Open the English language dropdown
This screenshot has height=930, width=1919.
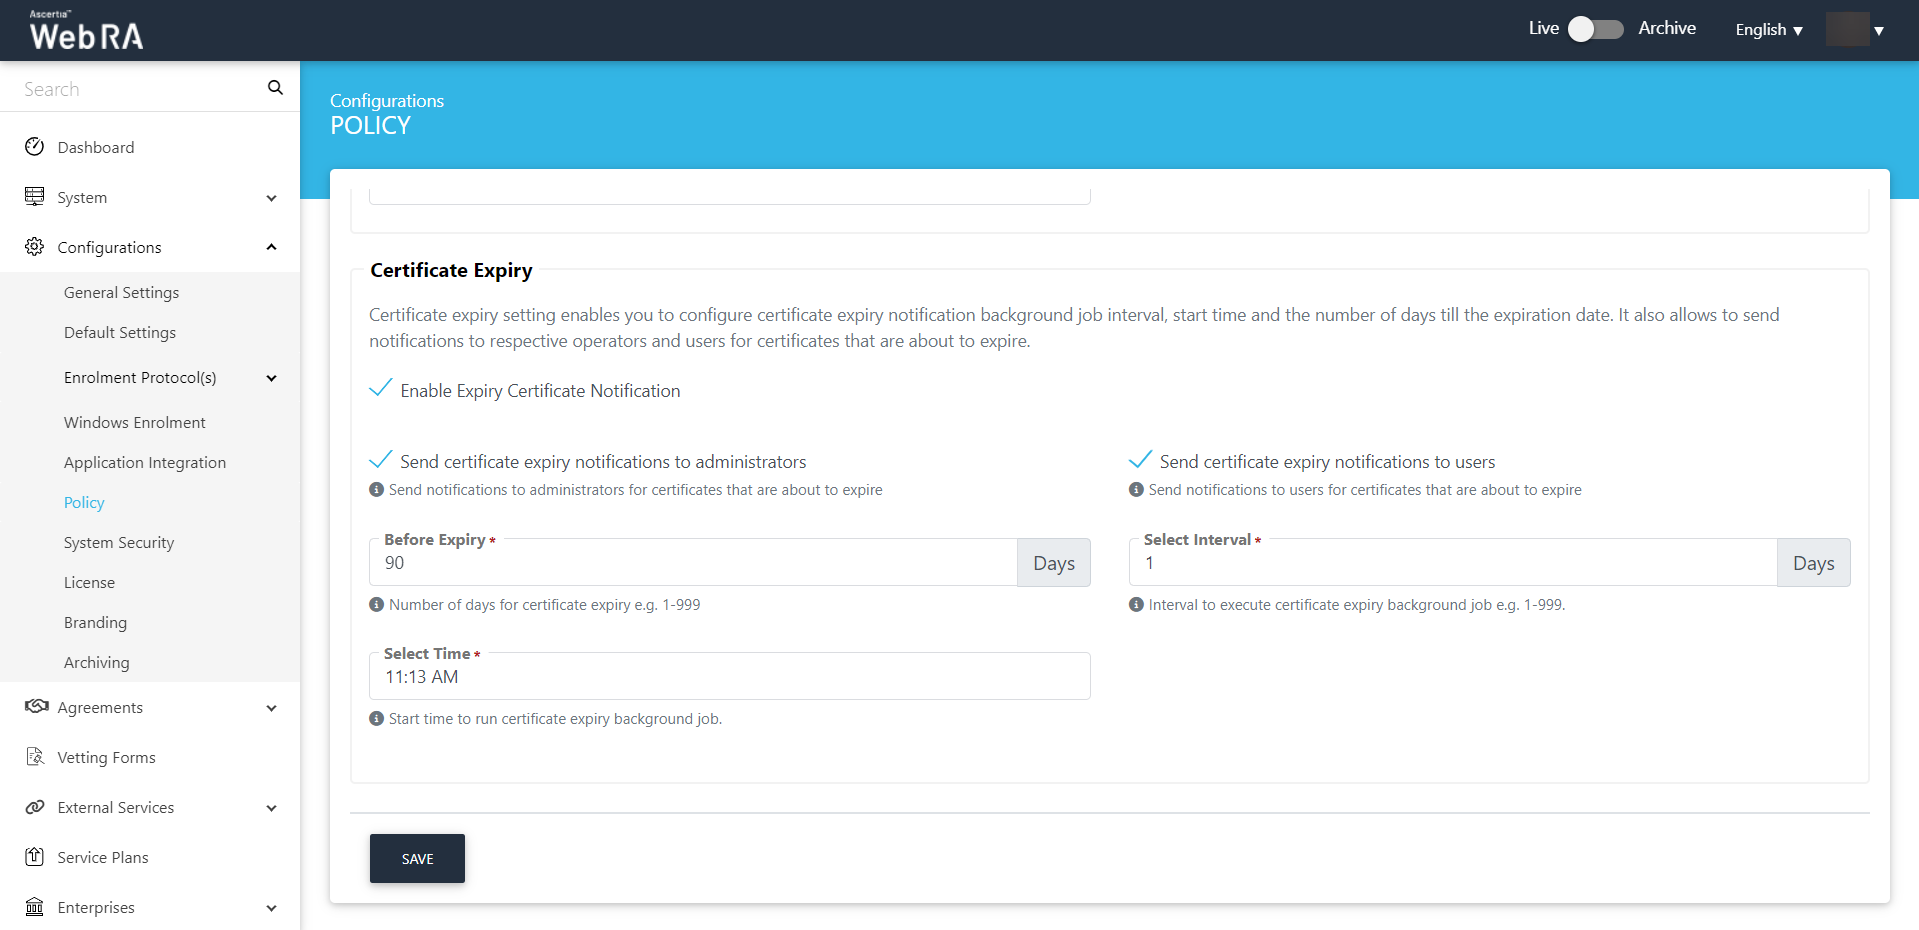click(1769, 30)
